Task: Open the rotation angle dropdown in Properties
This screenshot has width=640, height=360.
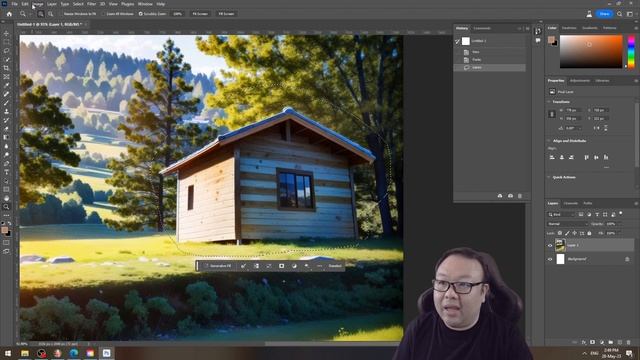Action: (x=580, y=128)
